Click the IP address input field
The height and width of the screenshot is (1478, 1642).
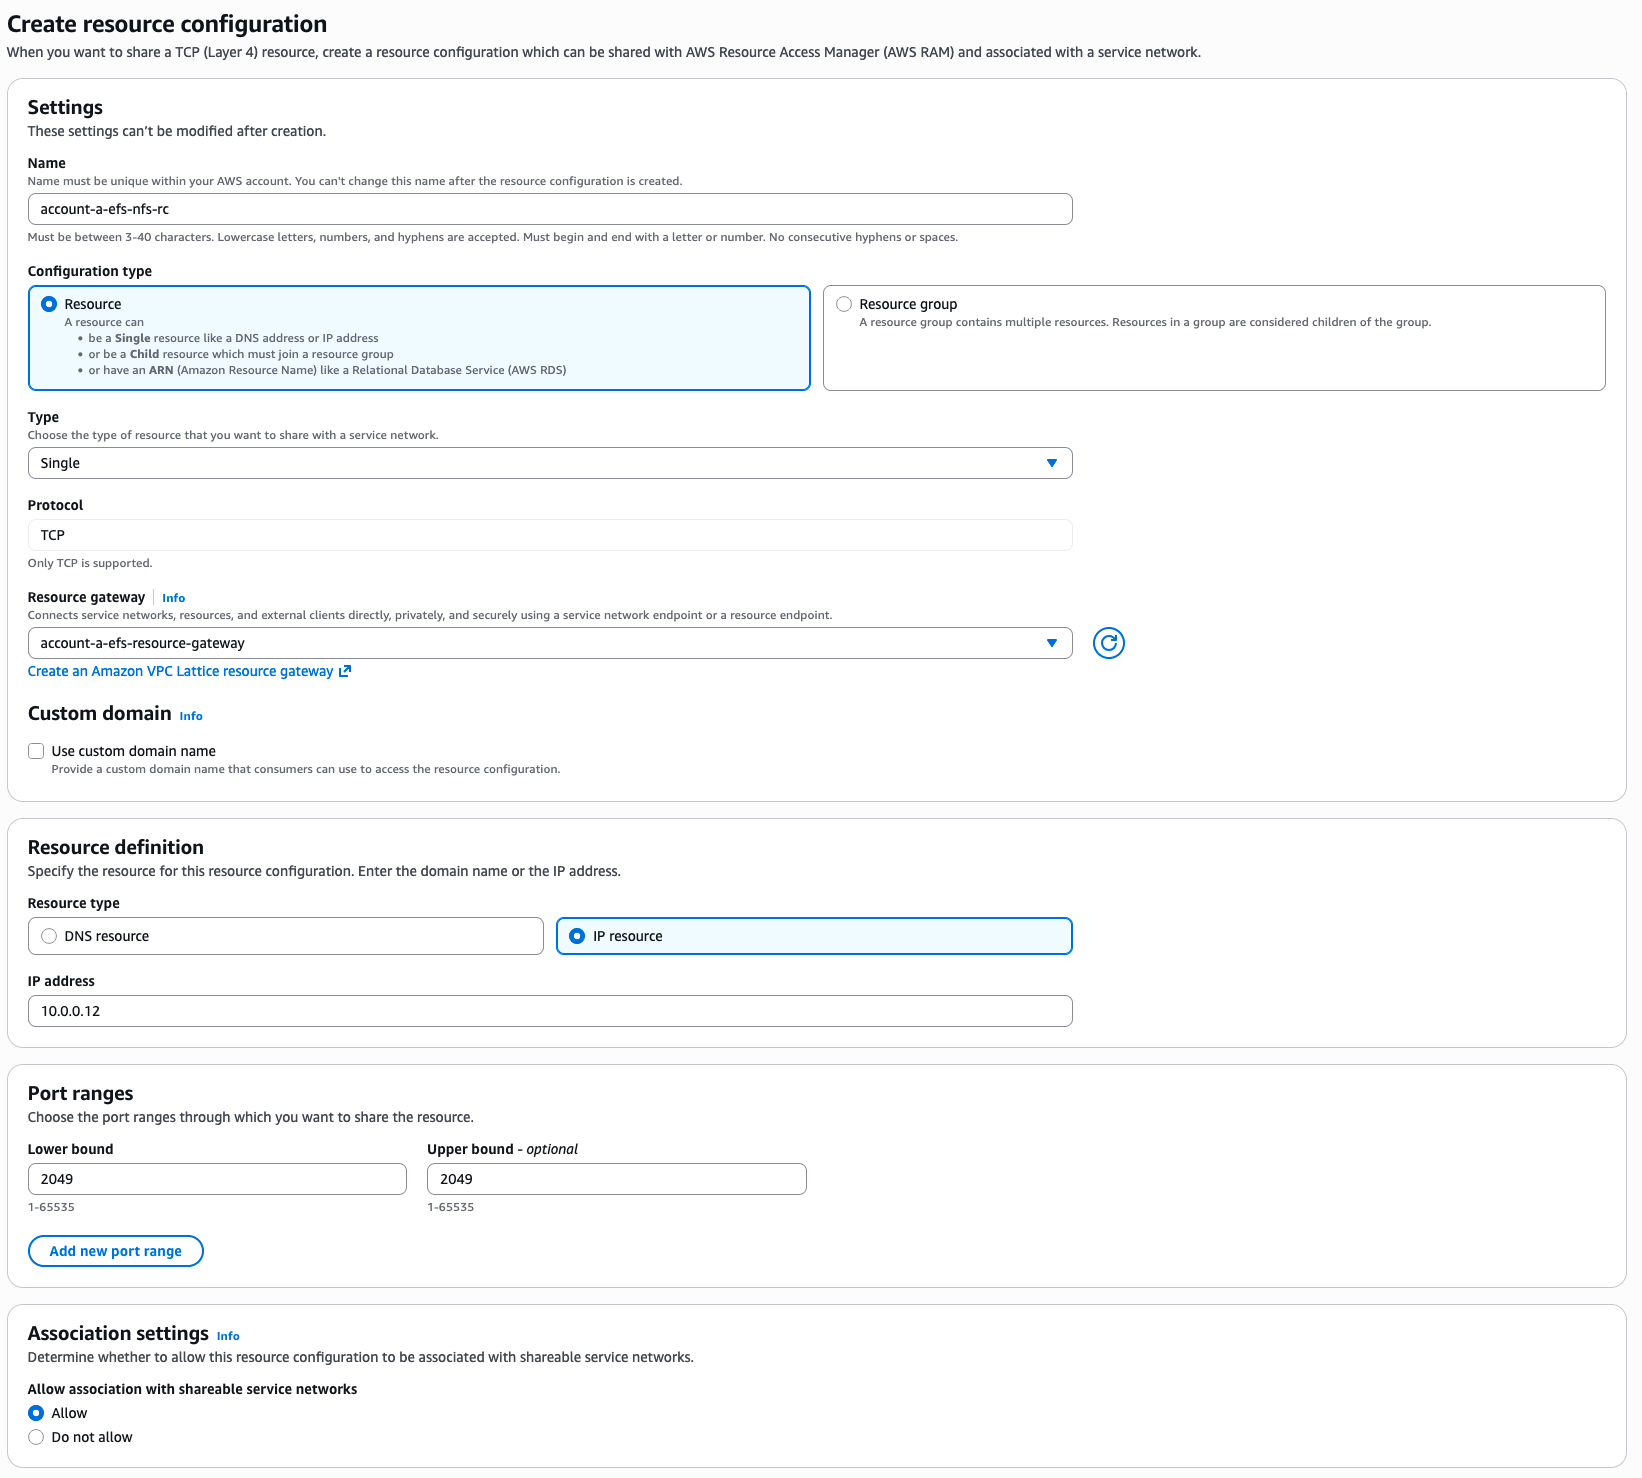pyautogui.click(x=549, y=1011)
